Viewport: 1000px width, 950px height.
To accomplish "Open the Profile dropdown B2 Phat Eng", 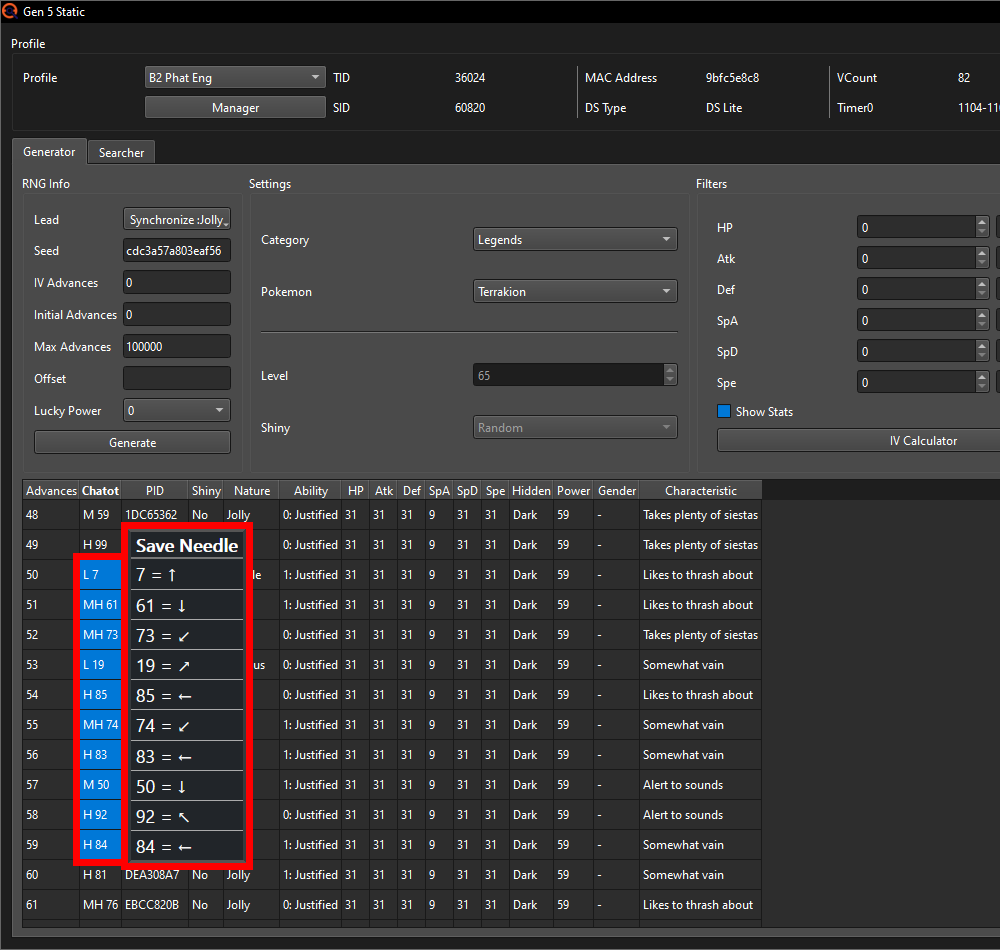I will 235,77.
